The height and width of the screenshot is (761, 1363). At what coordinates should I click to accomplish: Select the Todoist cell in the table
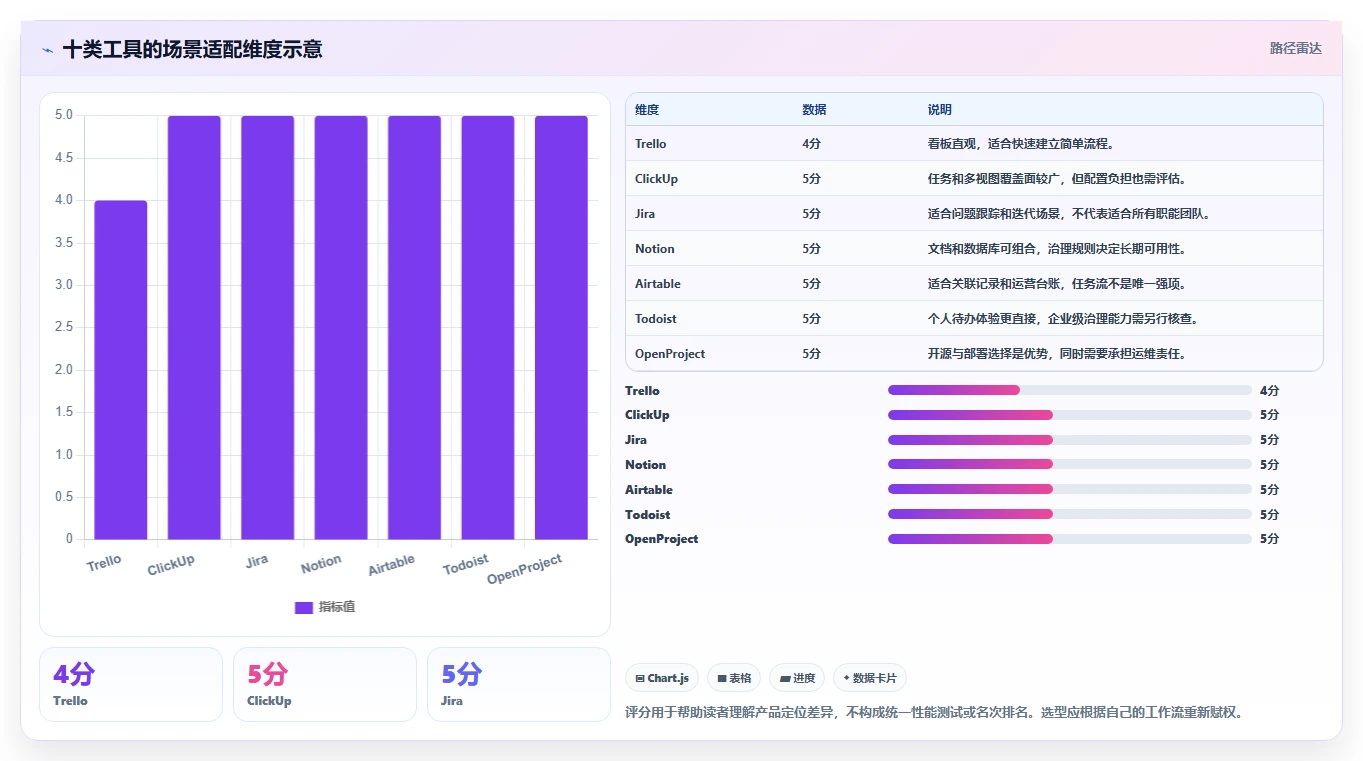tap(656, 319)
